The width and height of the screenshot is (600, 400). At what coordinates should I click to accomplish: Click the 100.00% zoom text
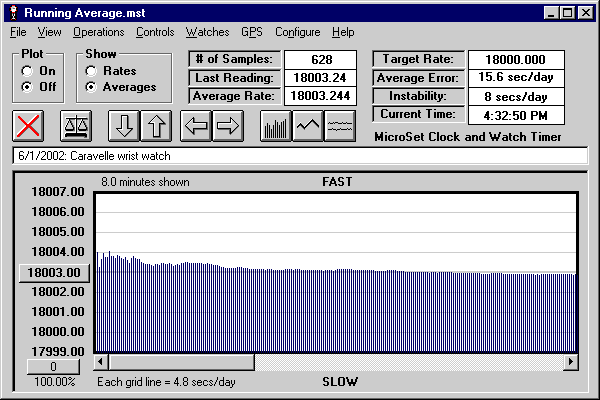[55, 382]
